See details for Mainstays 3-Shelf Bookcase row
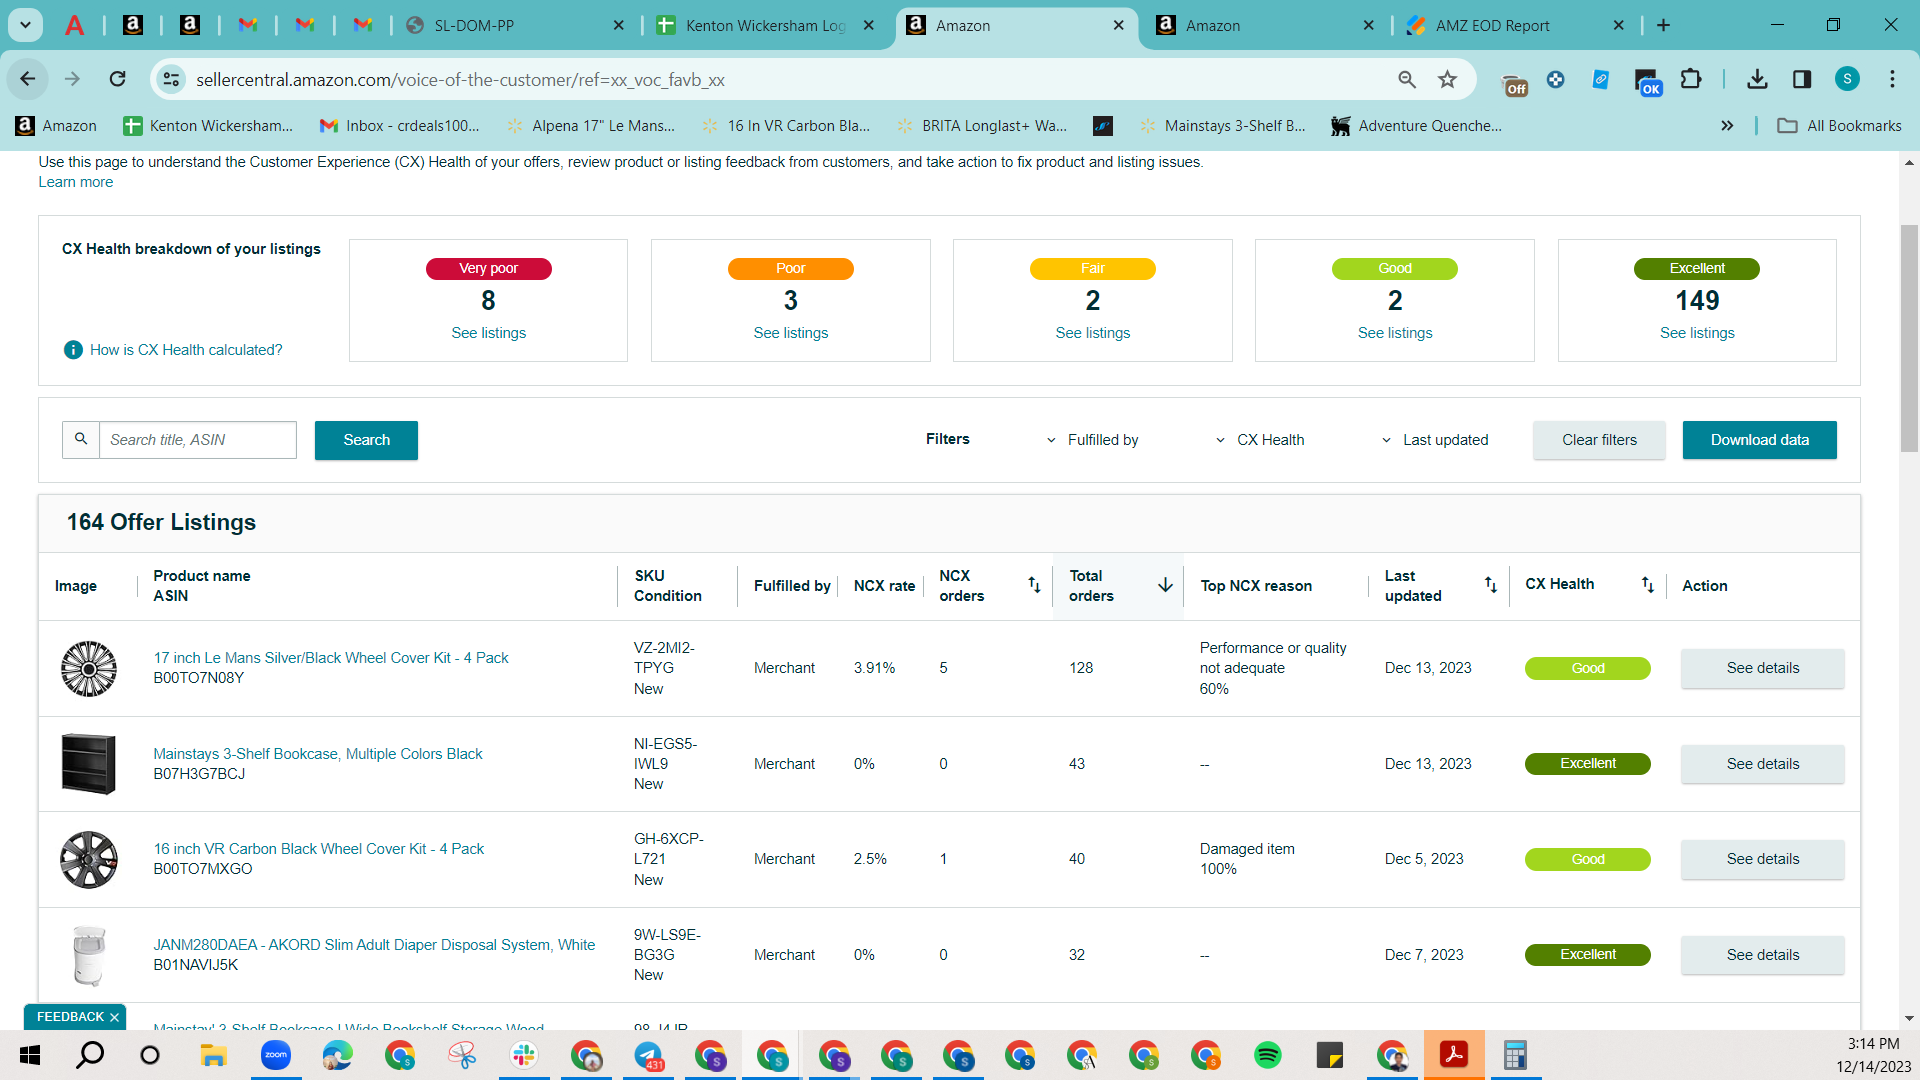This screenshot has width=1920, height=1080. point(1762,764)
